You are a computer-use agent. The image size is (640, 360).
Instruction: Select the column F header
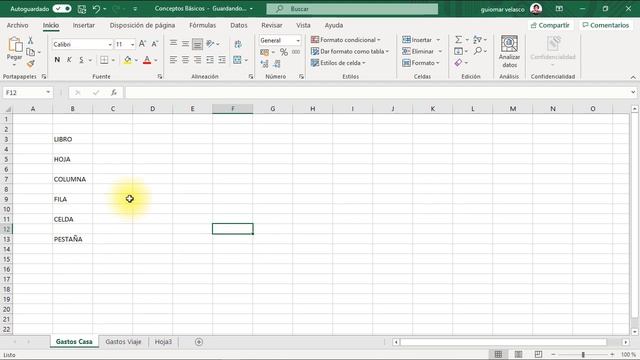(x=233, y=109)
